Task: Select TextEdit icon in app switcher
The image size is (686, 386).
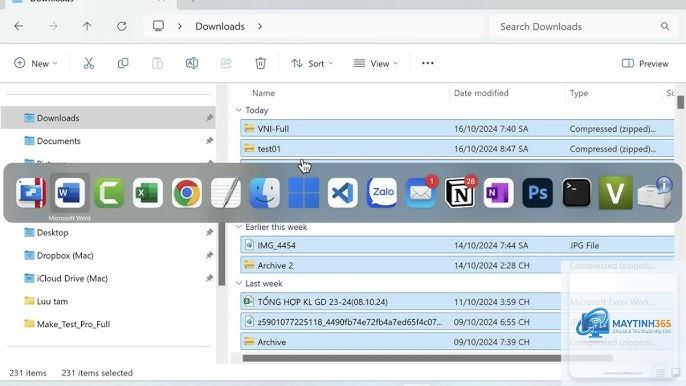Action: click(226, 193)
